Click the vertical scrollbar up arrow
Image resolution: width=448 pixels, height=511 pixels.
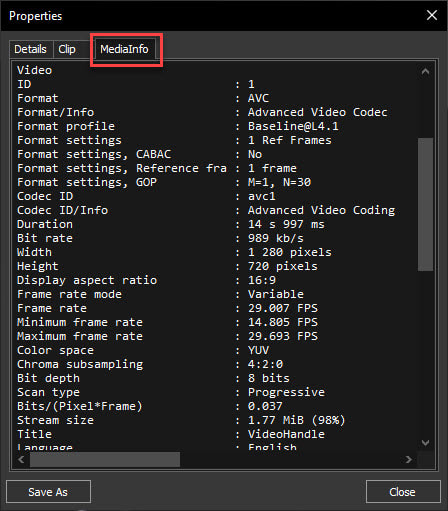pyautogui.click(x=425, y=71)
